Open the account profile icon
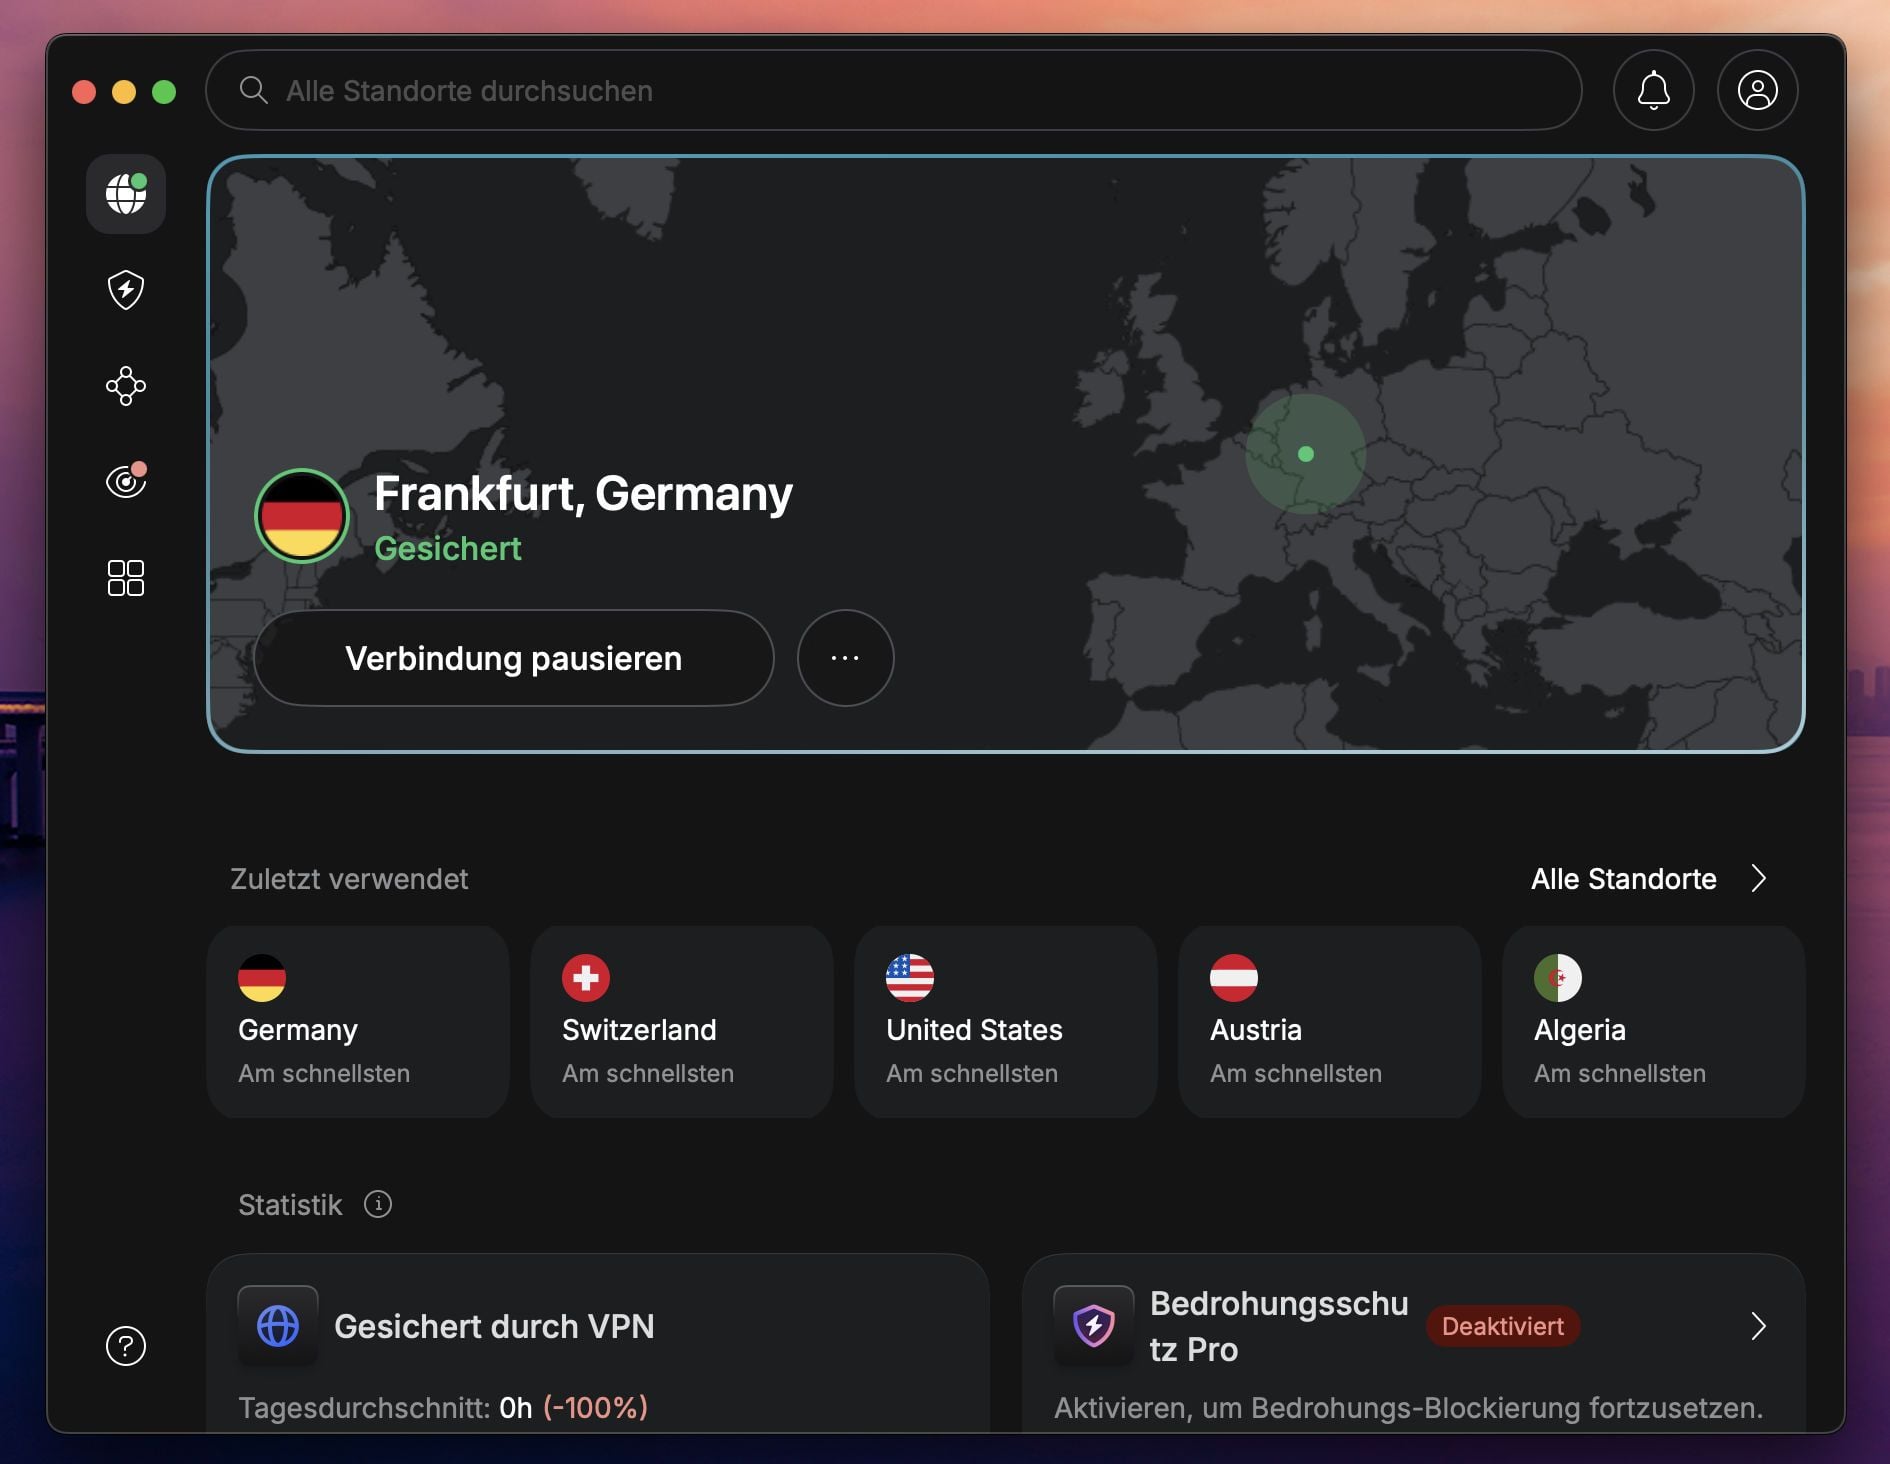 [x=1757, y=90]
